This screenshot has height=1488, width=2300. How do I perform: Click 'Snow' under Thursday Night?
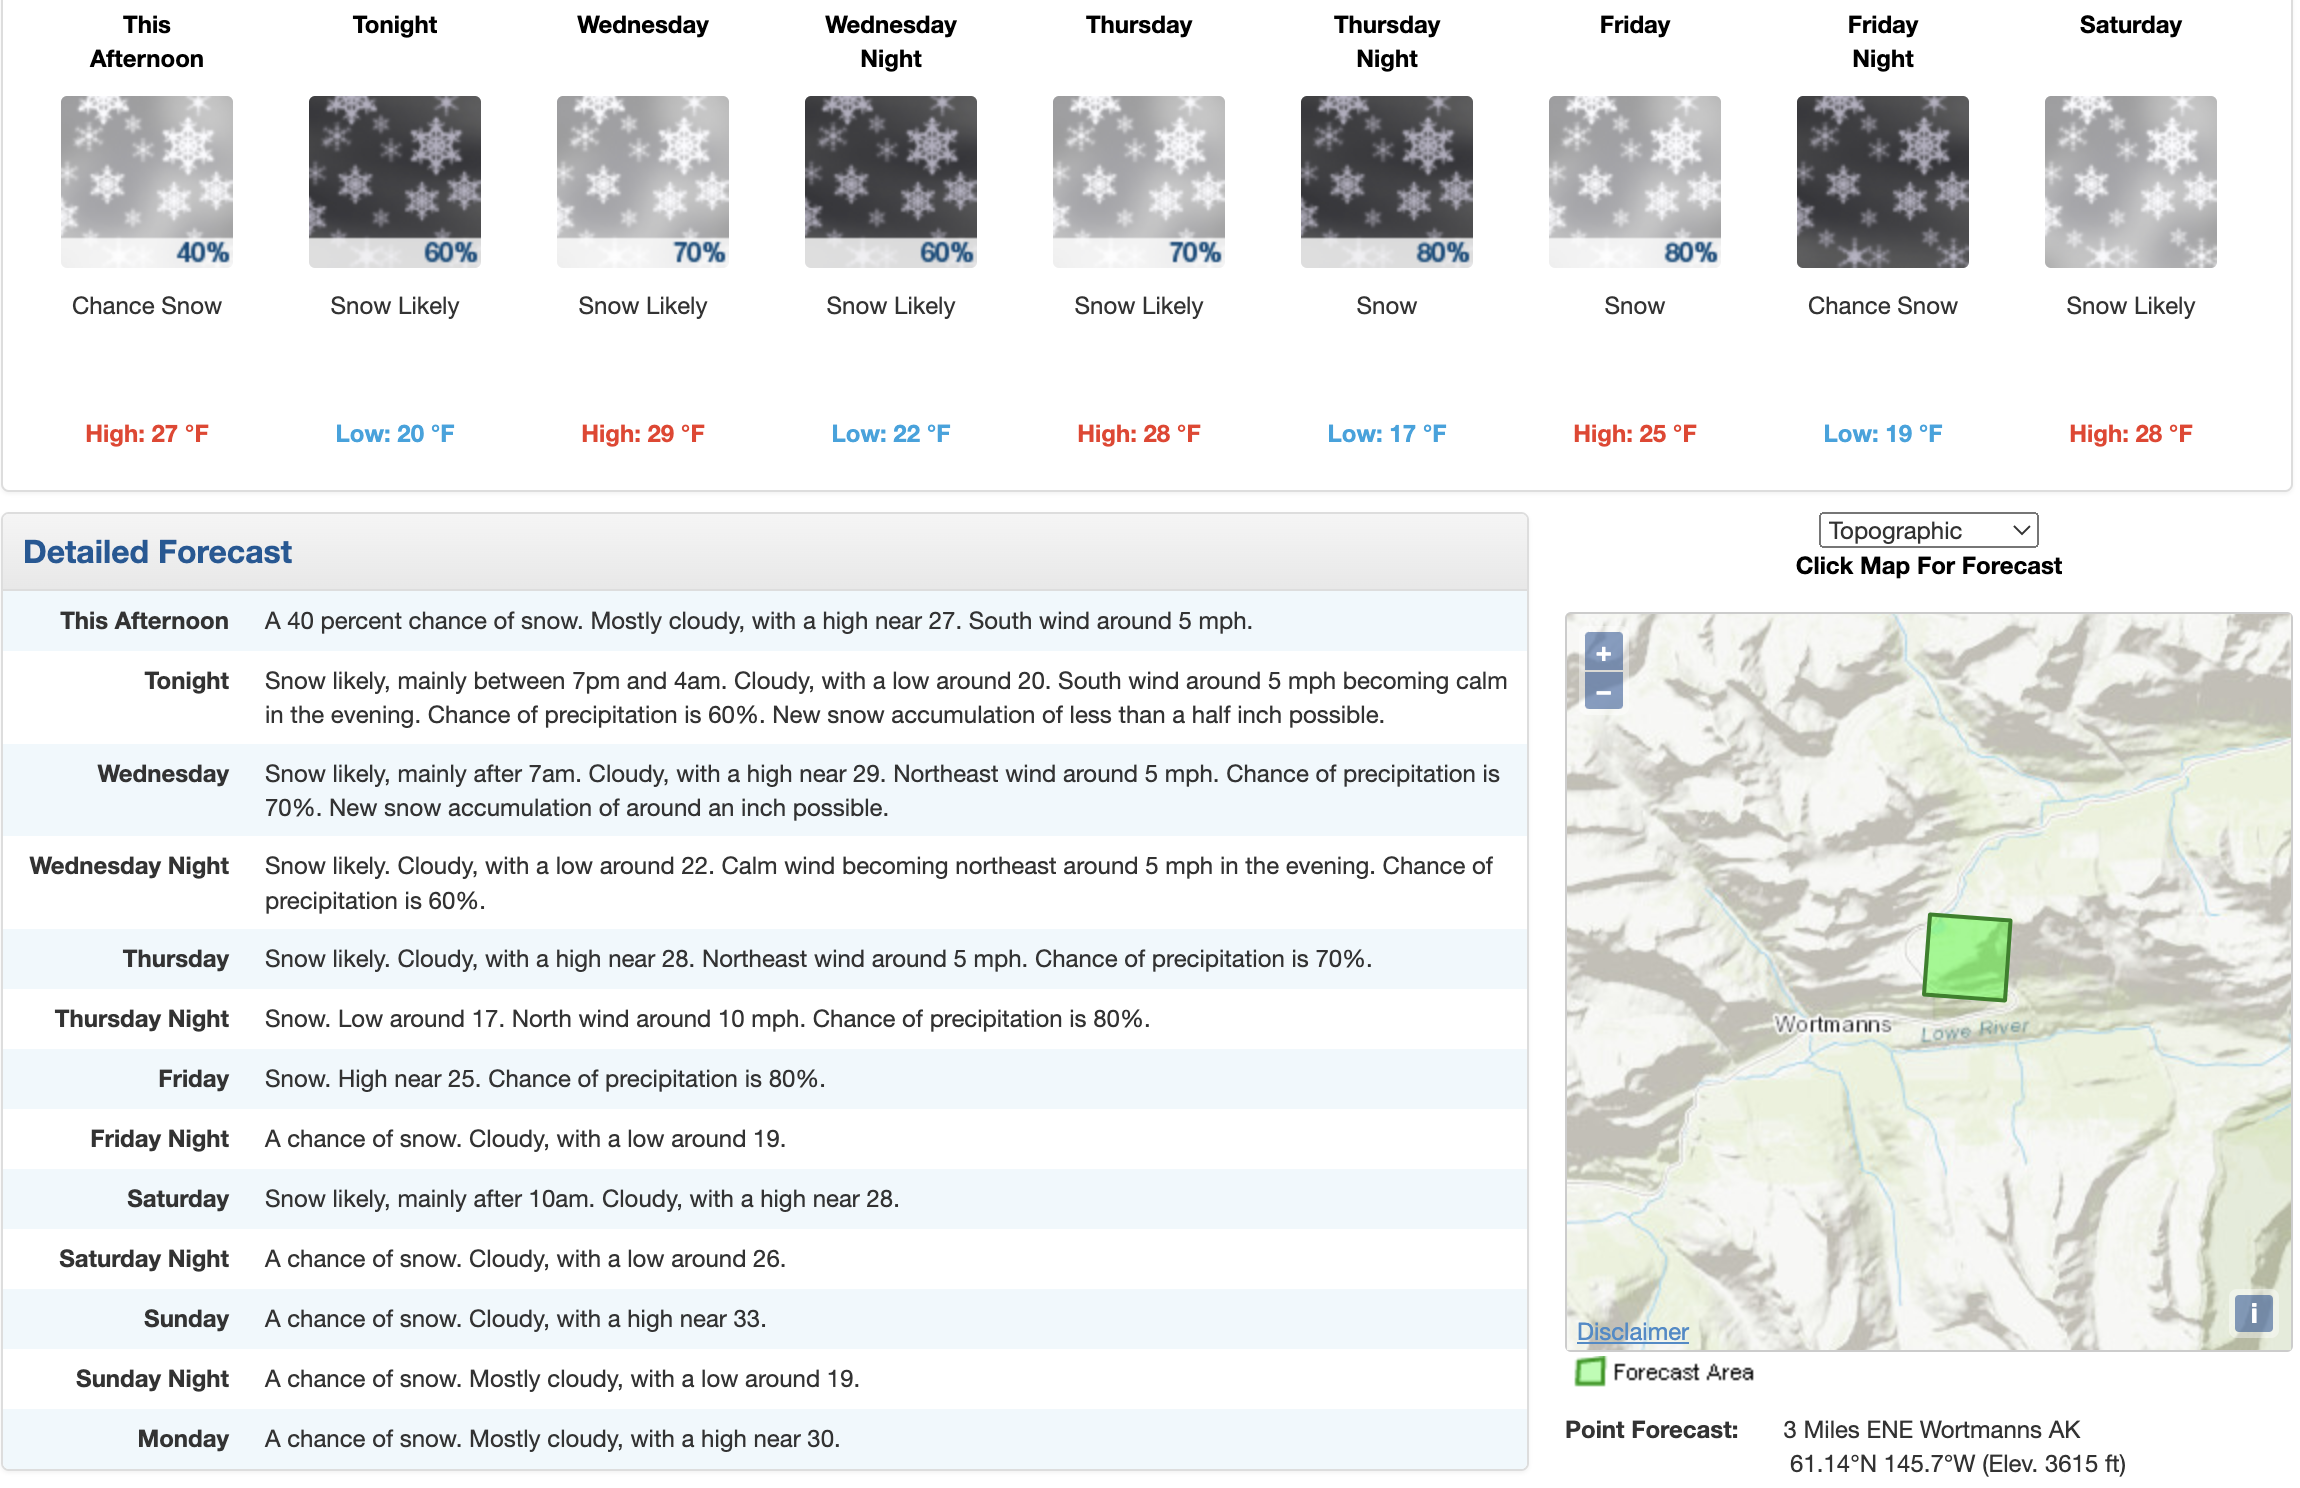[1387, 306]
